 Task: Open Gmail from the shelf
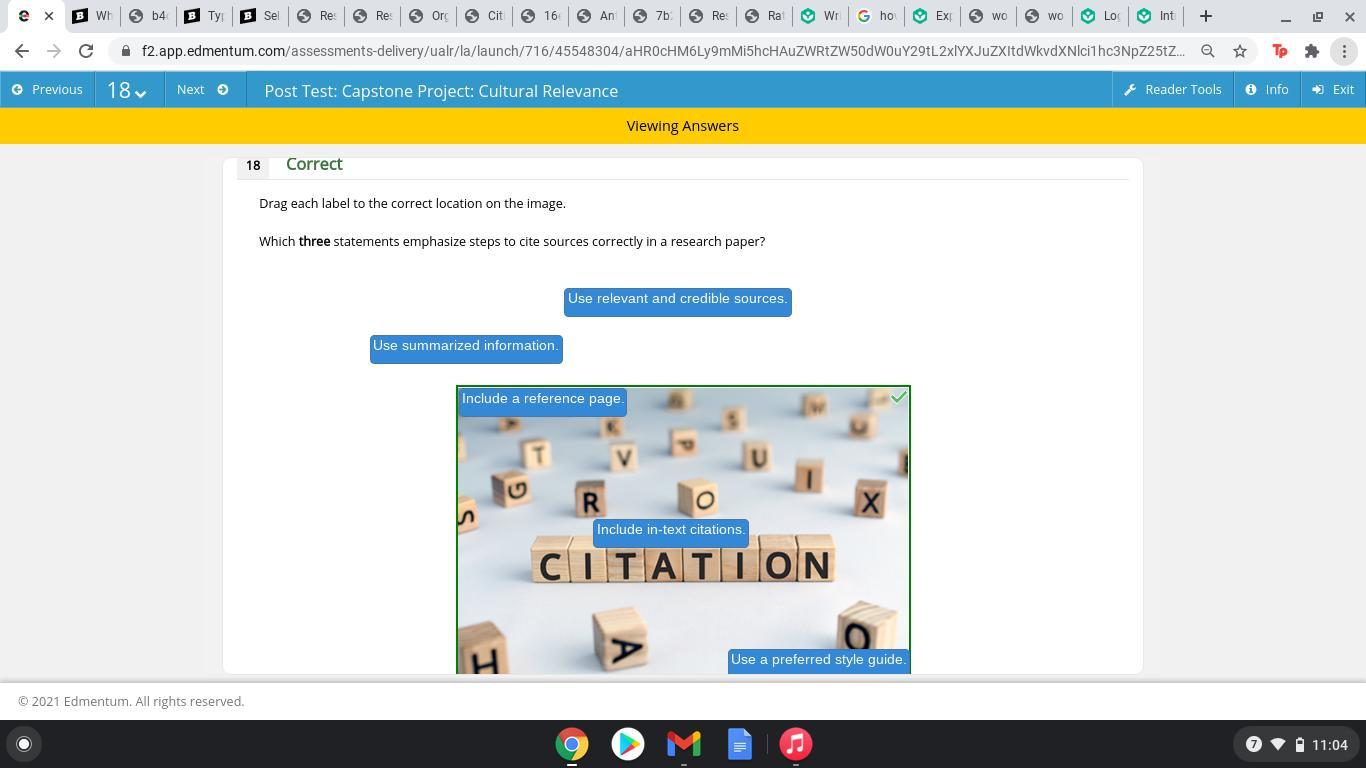pyautogui.click(x=684, y=744)
